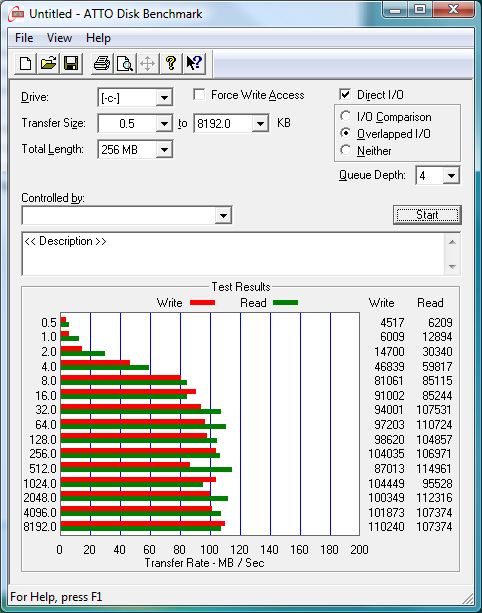Minimize the ATTO Disk Benchmark window
The height and width of the screenshot is (613, 482).
[x=395, y=9]
